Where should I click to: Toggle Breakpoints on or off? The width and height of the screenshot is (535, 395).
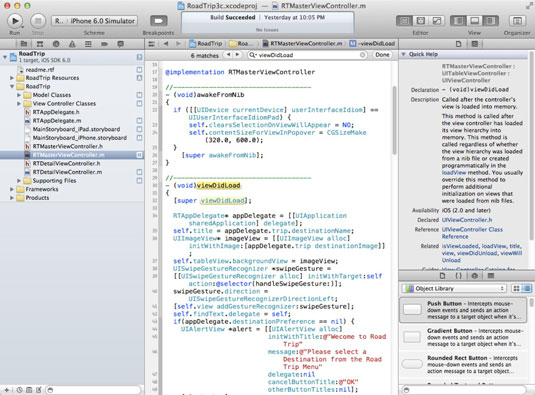(x=159, y=21)
